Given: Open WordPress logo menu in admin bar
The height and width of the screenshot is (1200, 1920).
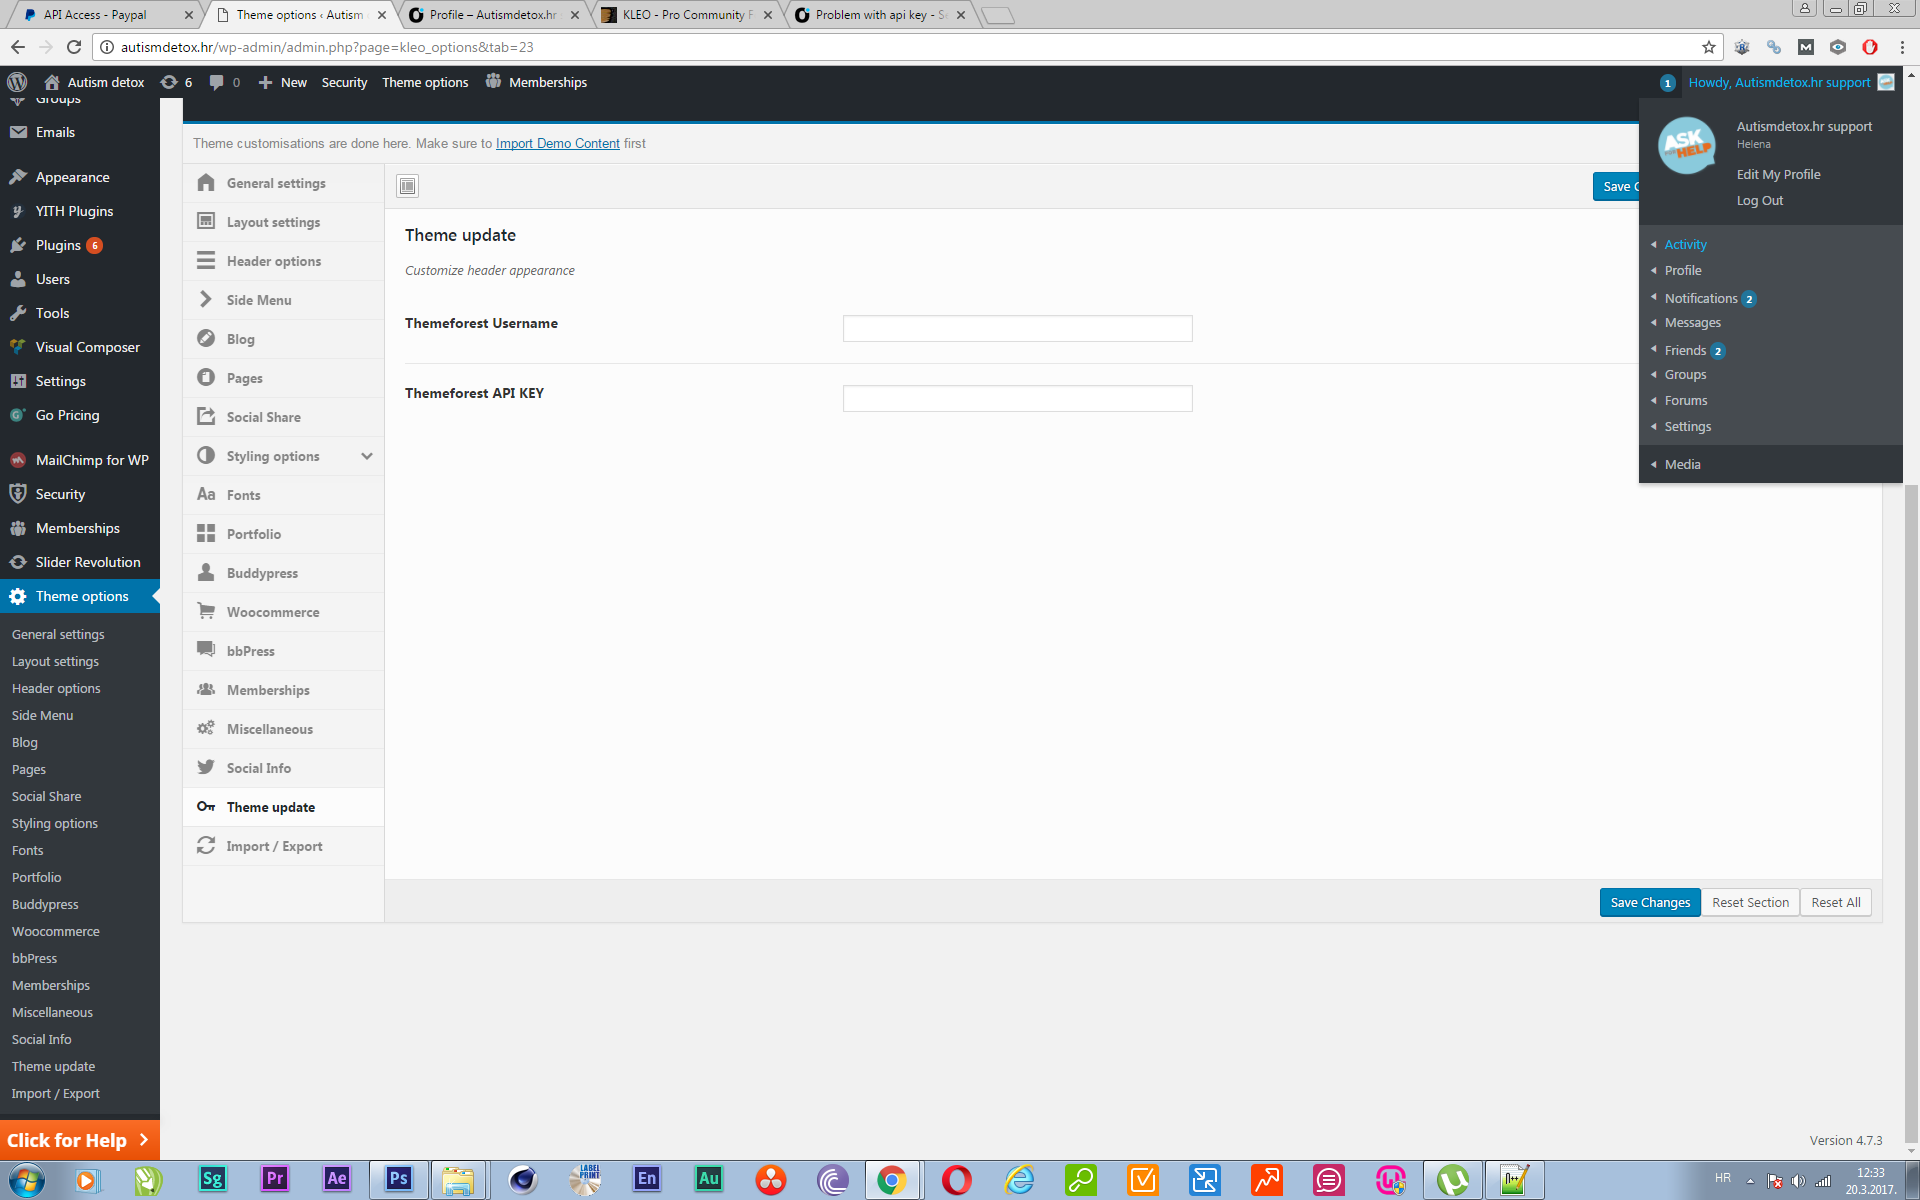Looking at the screenshot, I should [17, 82].
